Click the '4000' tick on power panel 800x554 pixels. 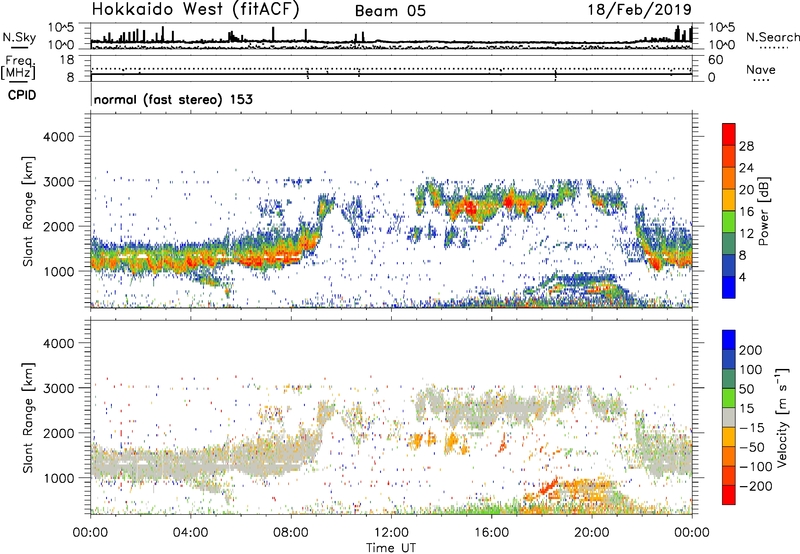(x=58, y=137)
